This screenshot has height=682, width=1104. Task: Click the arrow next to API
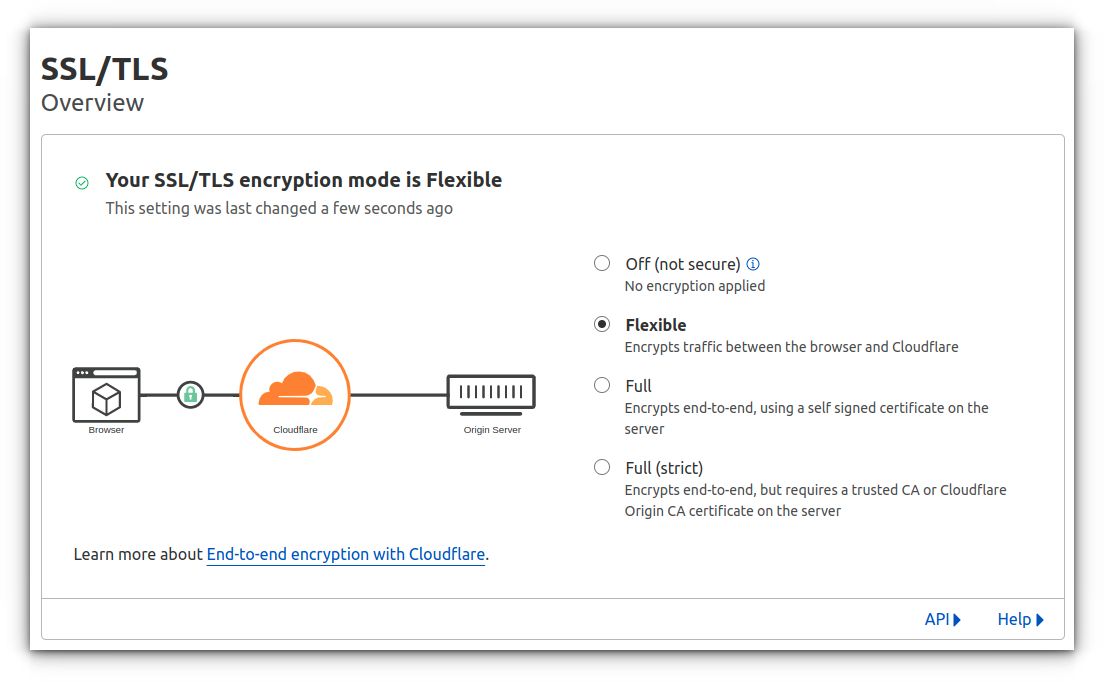click(957, 620)
